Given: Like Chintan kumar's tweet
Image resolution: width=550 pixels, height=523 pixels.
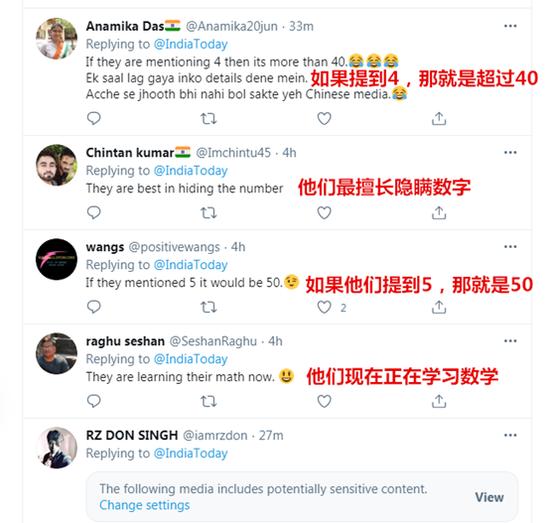Looking at the screenshot, I should click(324, 213).
